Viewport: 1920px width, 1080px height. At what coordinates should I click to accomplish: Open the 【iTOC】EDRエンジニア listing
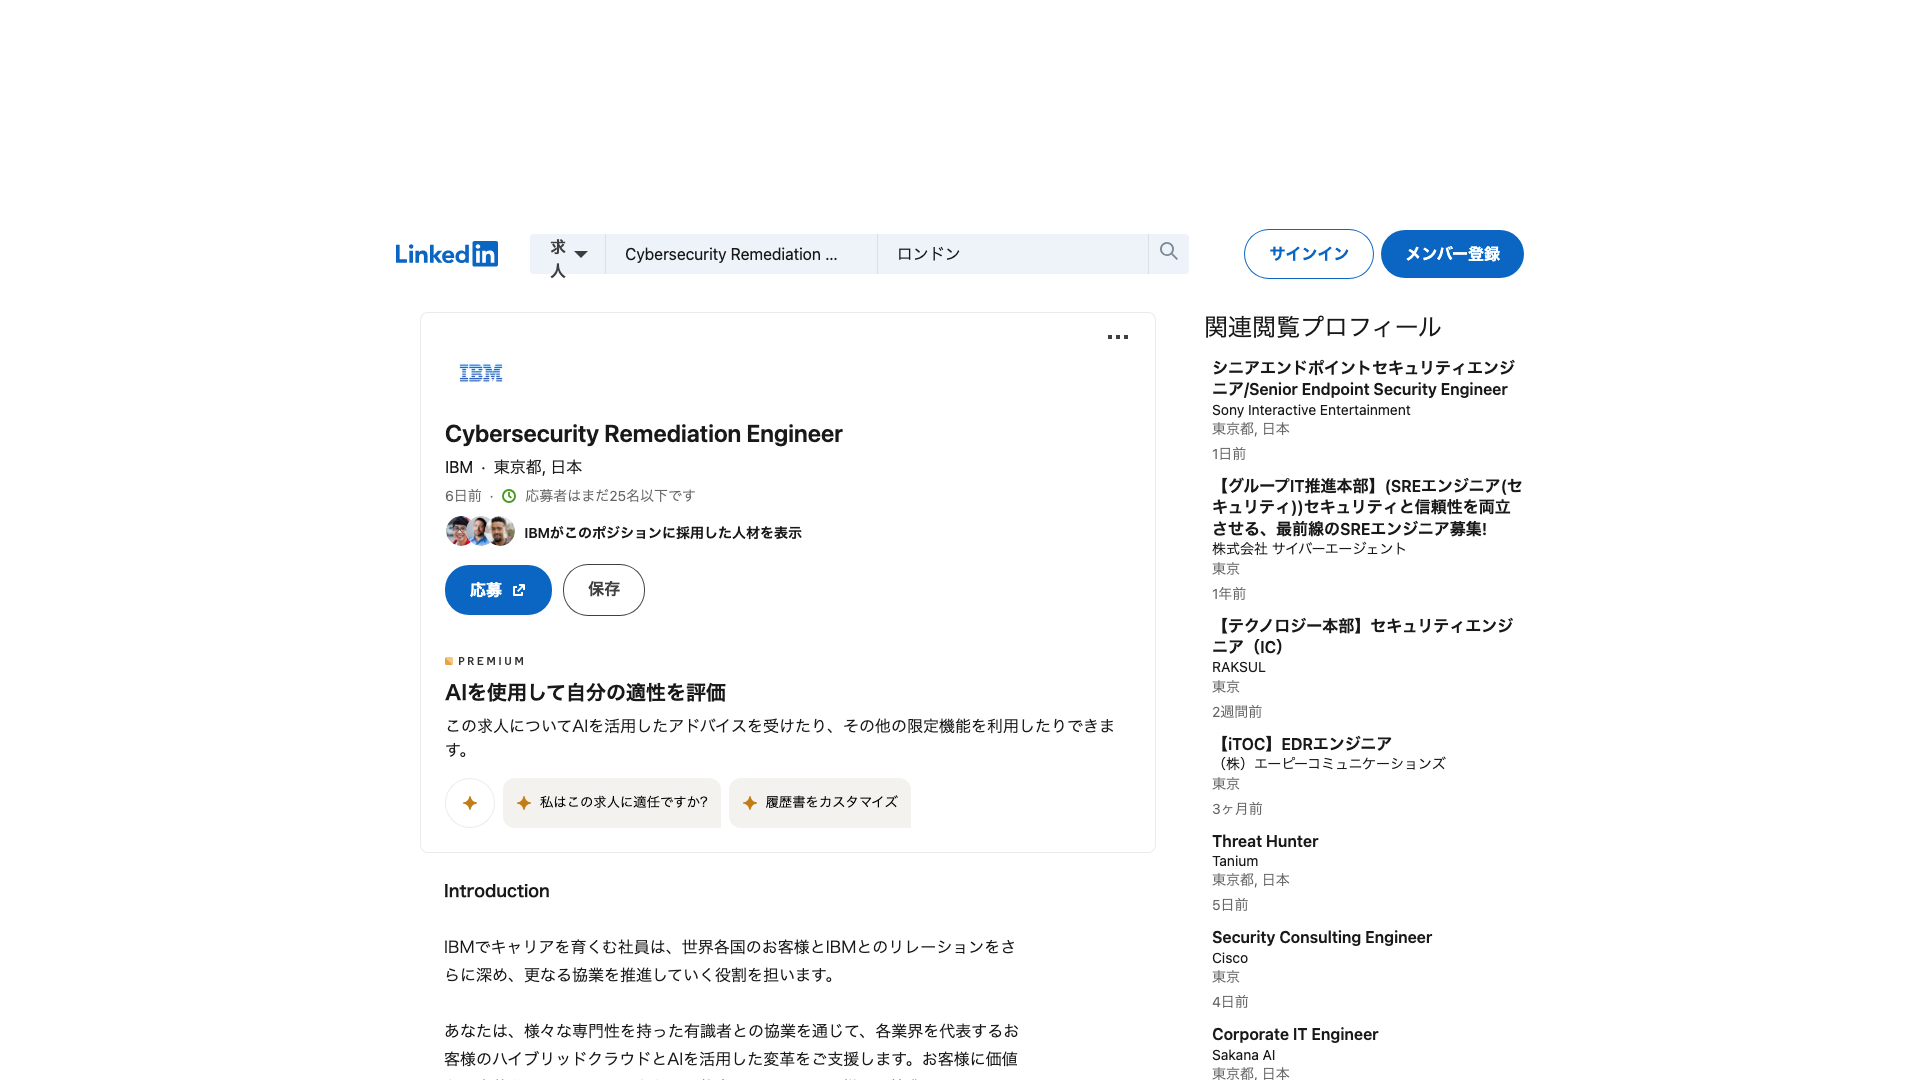[x=1302, y=743]
